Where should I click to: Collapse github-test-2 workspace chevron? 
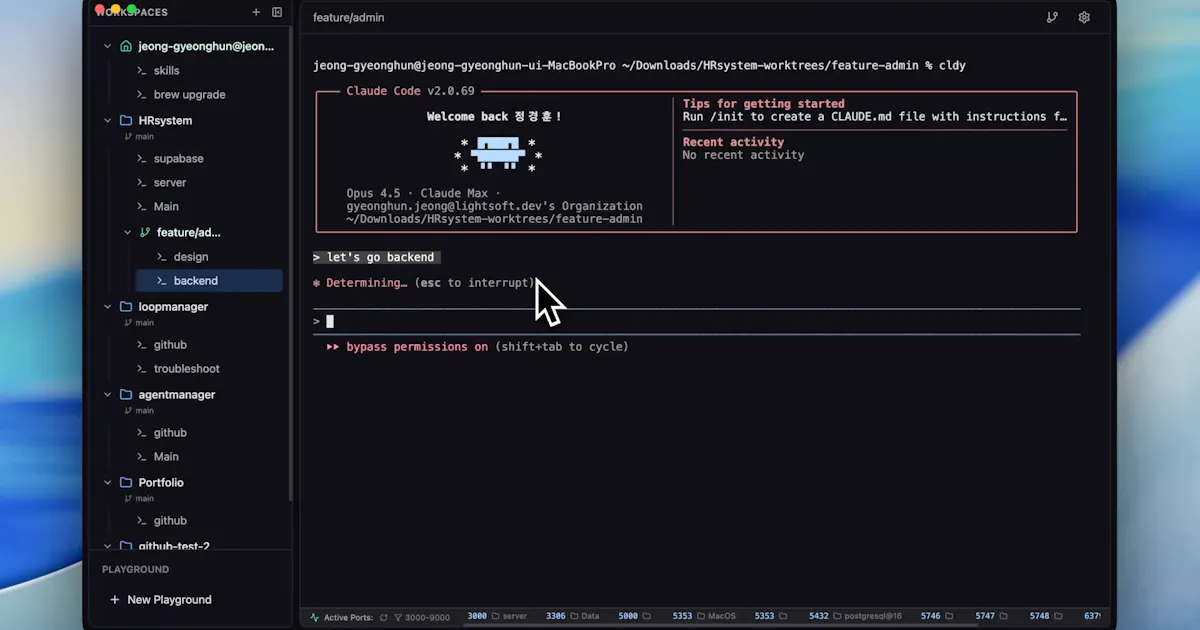(108, 546)
